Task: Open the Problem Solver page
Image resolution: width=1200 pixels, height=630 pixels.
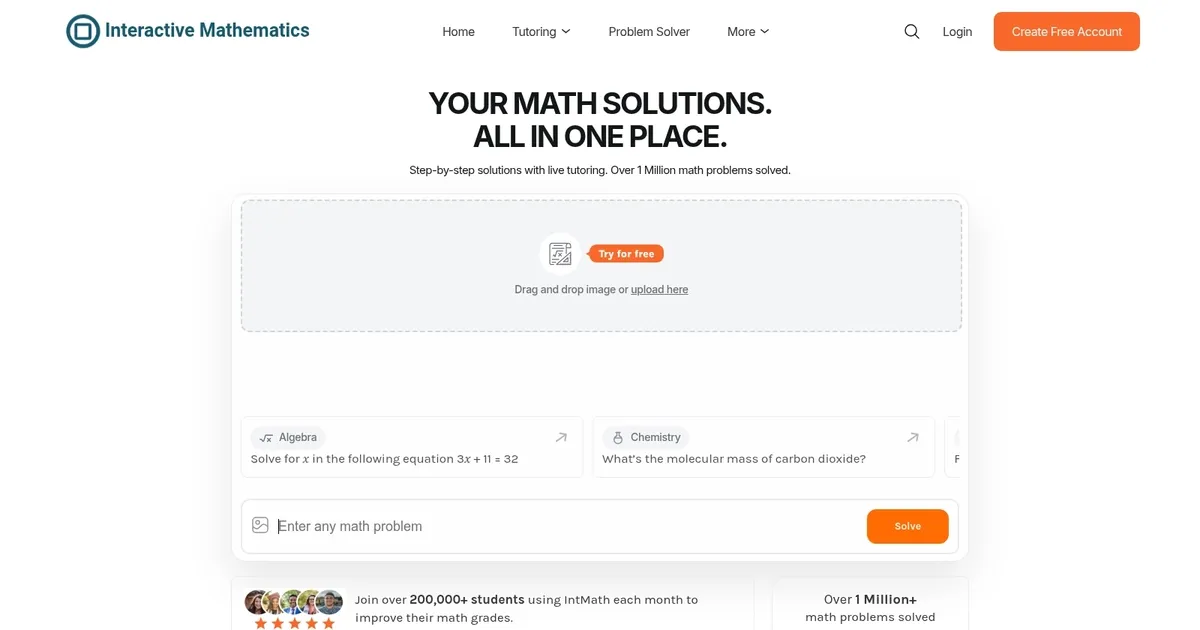Action: [x=649, y=32]
